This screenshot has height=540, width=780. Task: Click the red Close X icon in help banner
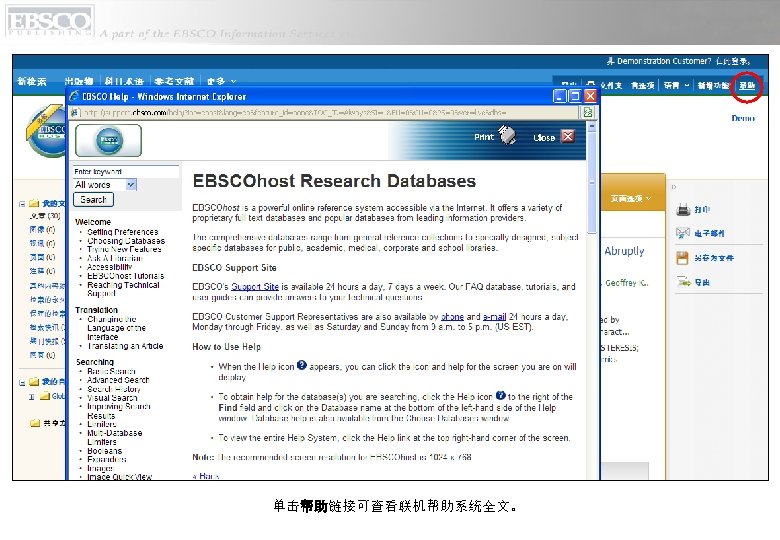pyautogui.click(x=568, y=136)
